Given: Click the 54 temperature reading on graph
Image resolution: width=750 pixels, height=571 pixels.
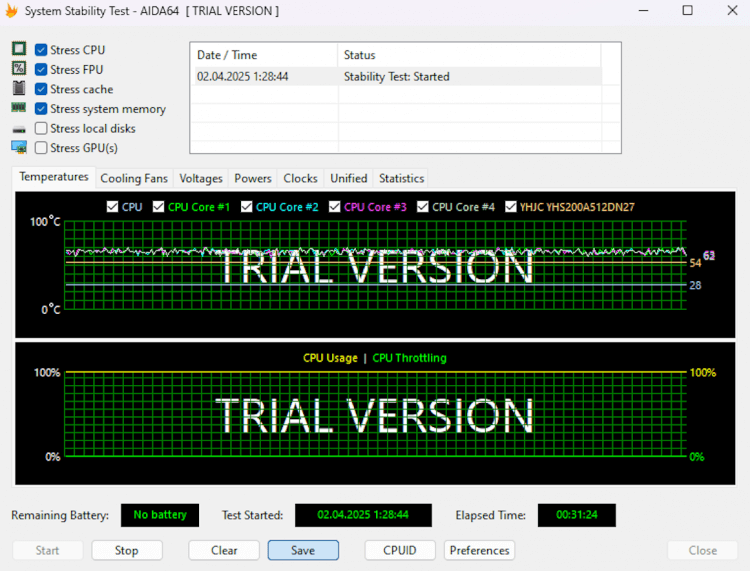Looking at the screenshot, I should pyautogui.click(x=695, y=263).
